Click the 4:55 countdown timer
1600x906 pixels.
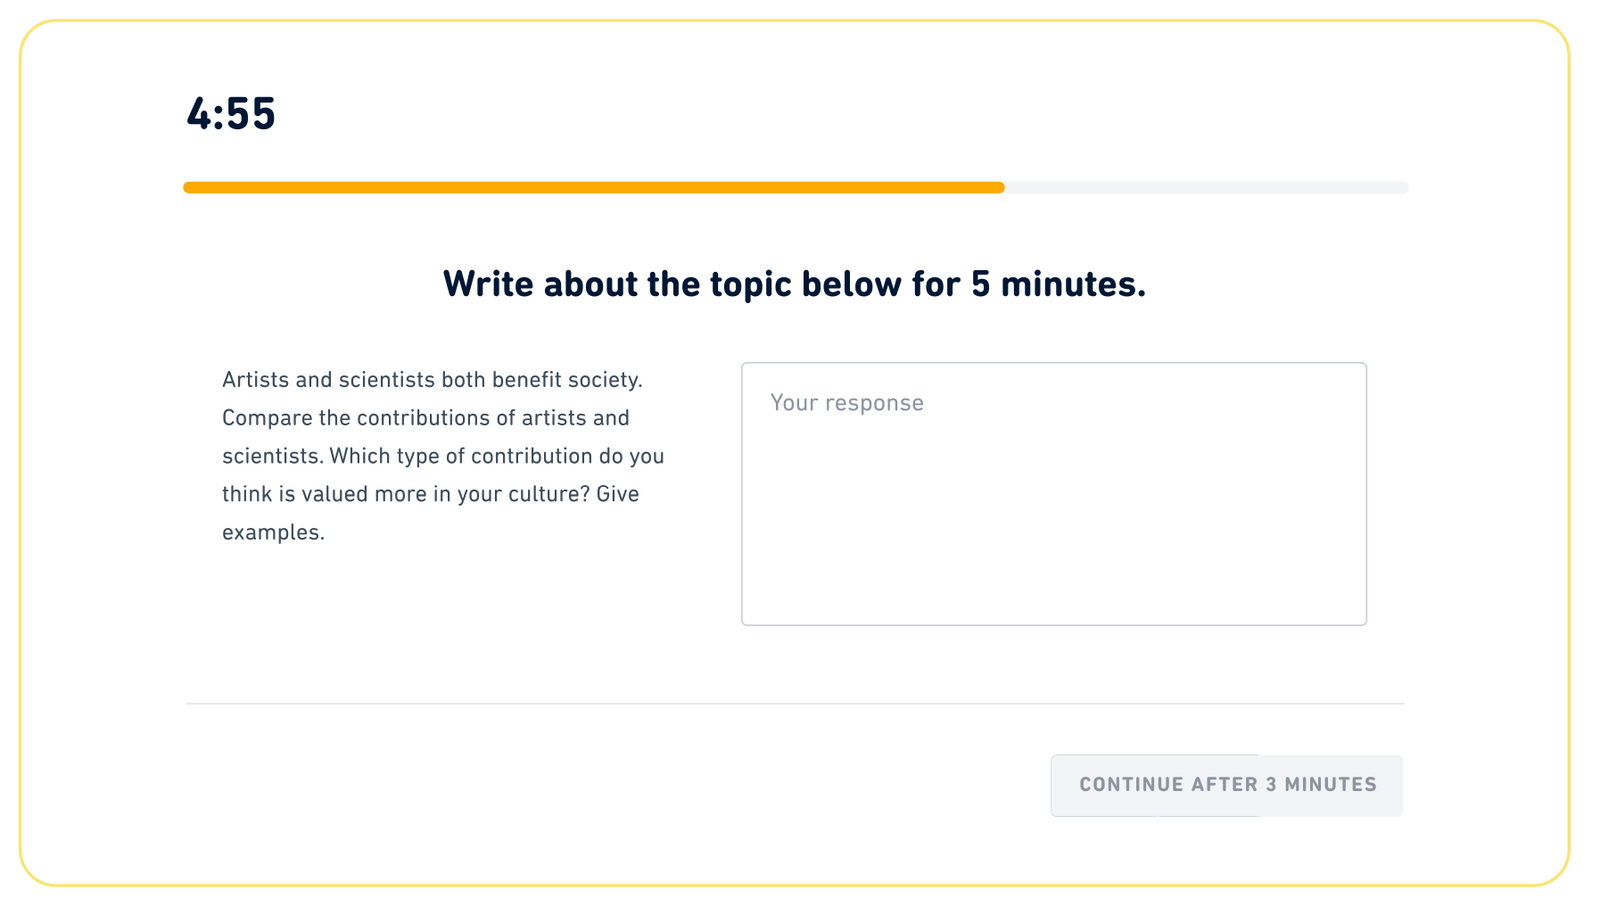click(230, 114)
